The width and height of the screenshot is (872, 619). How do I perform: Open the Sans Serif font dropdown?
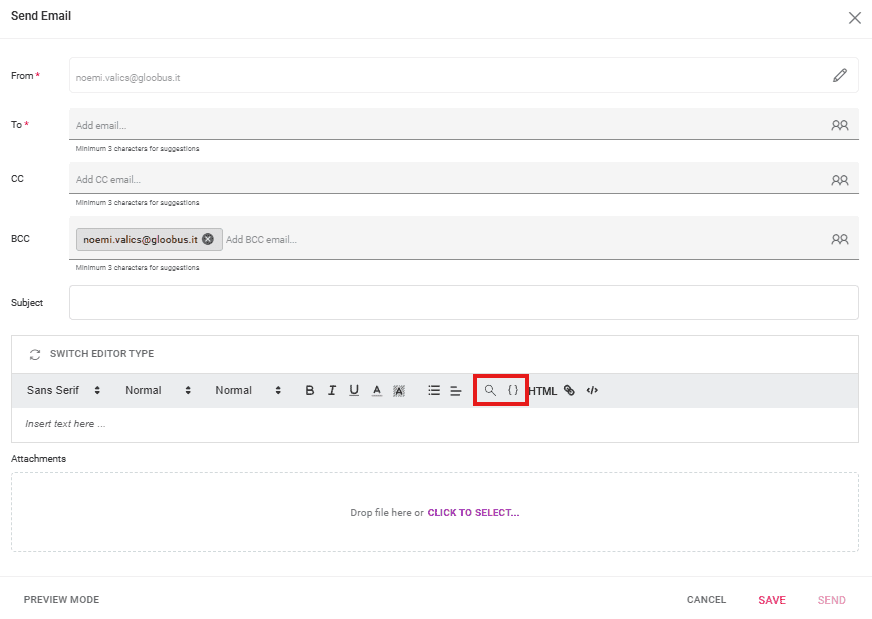[63, 391]
